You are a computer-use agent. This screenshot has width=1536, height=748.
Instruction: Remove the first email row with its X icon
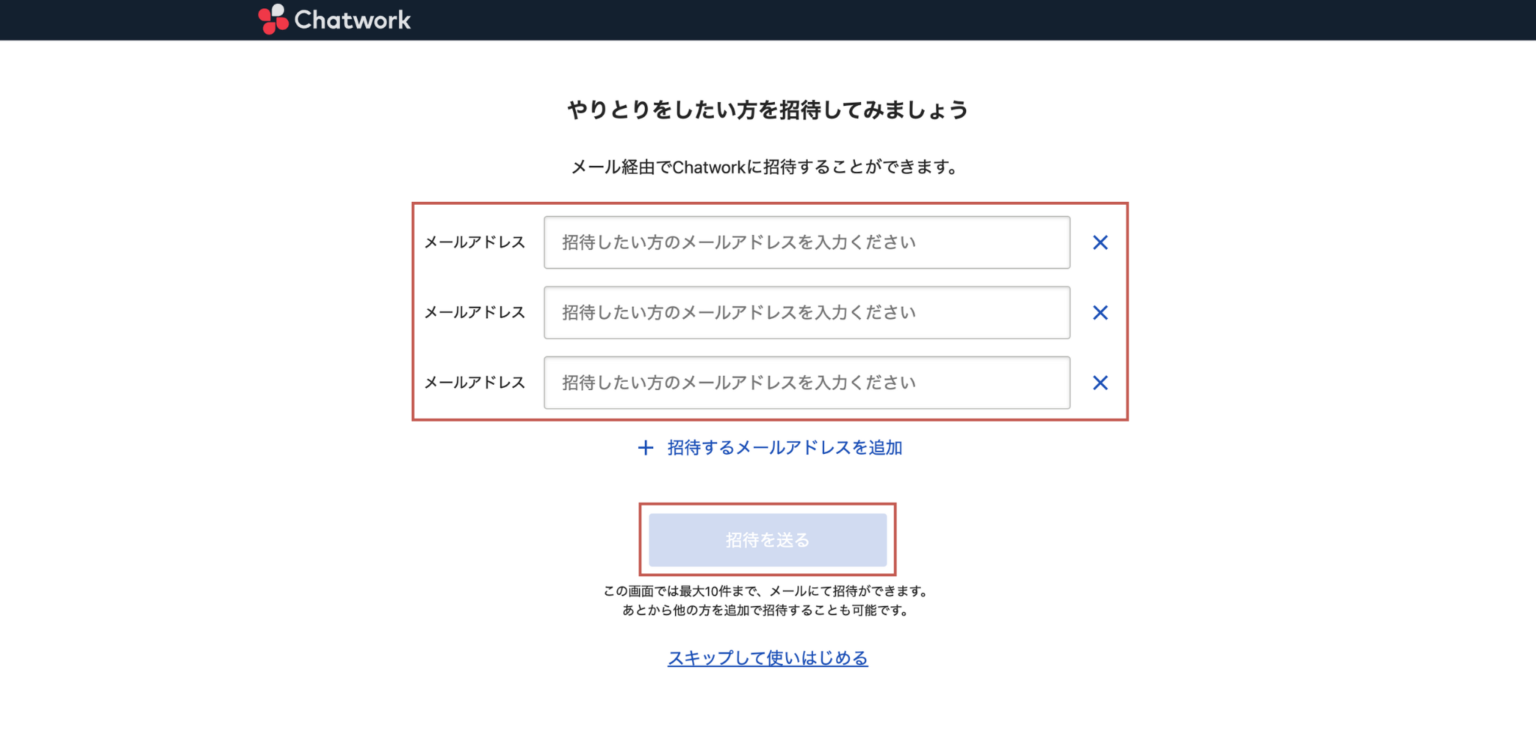[x=1100, y=242]
